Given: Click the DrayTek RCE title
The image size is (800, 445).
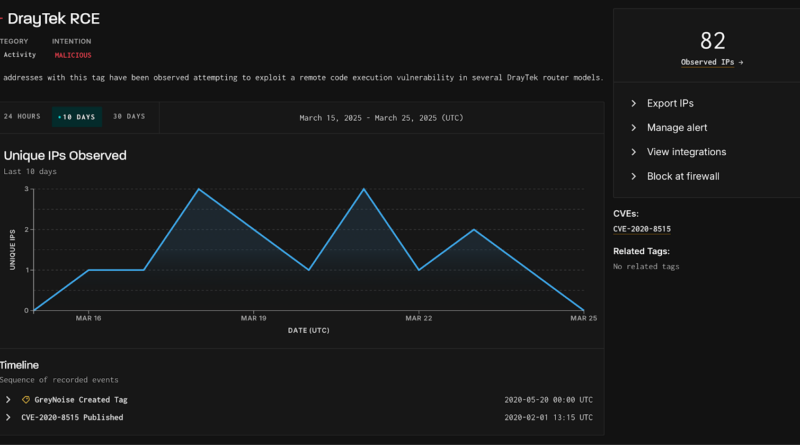Looking at the screenshot, I should click(x=54, y=19).
